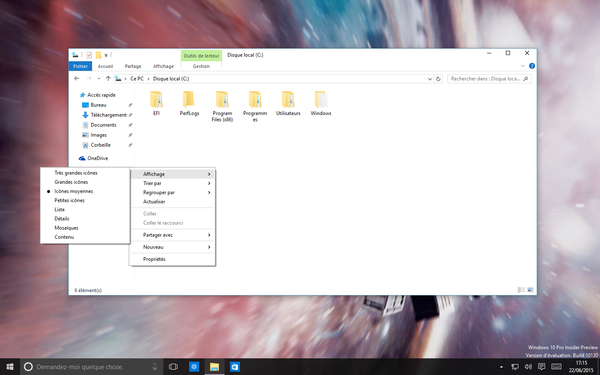Open the help question mark icon

click(532, 66)
